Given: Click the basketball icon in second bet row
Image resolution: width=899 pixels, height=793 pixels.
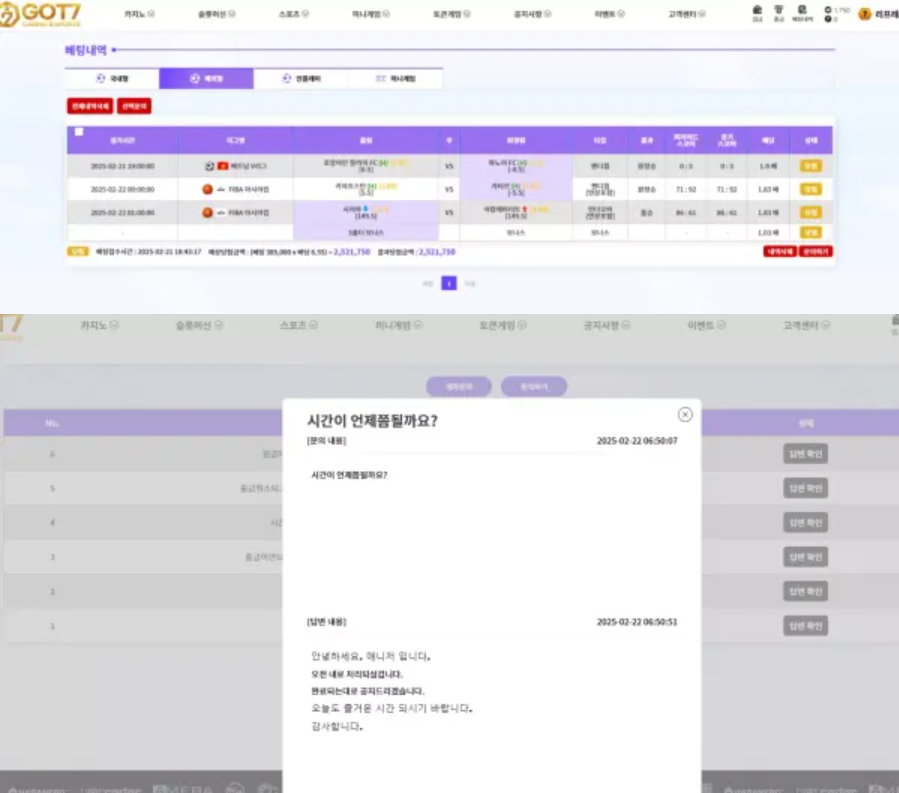Looking at the screenshot, I should [208, 188].
